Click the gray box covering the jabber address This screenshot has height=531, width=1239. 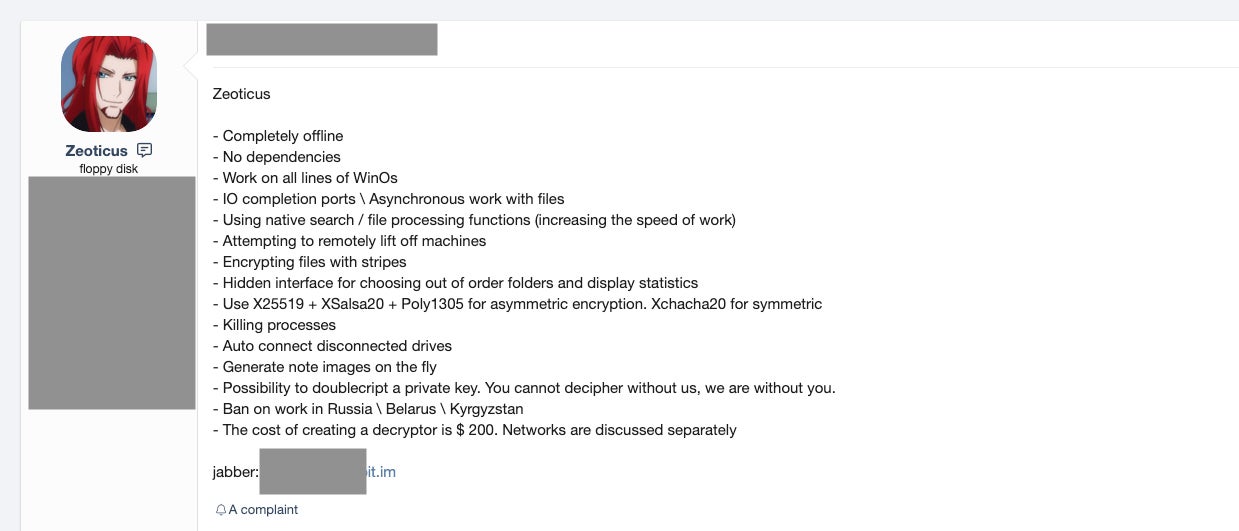312,472
